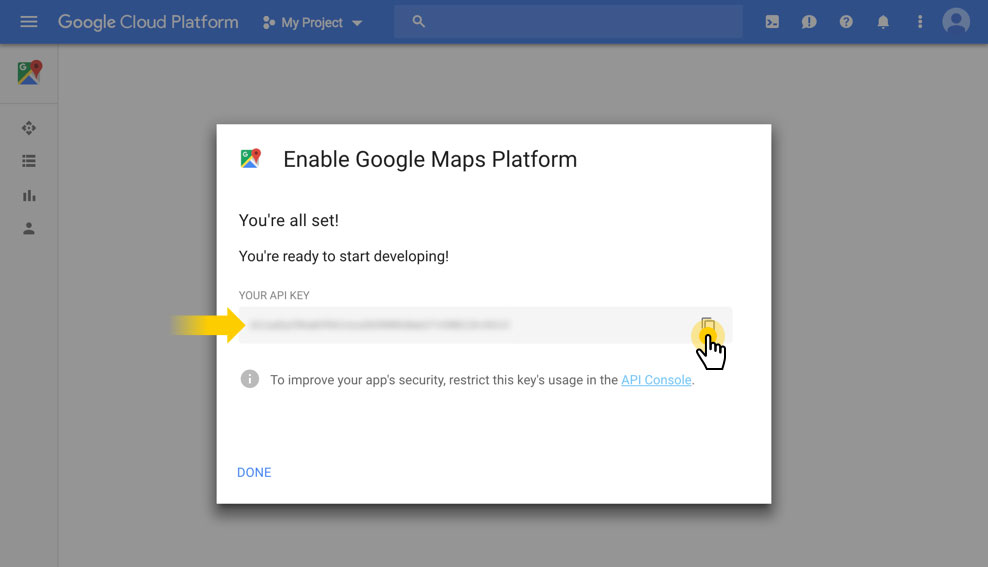The width and height of the screenshot is (988, 567).
Task: Click the search bar in the header
Action: coord(568,22)
